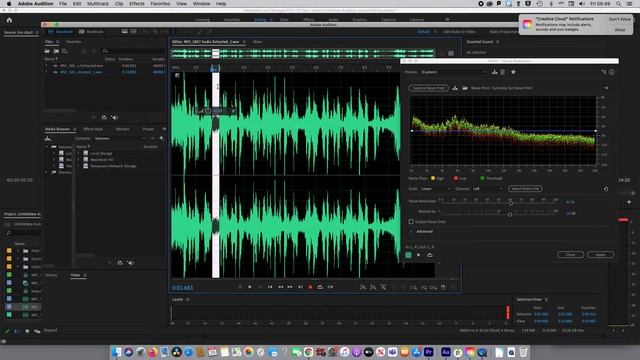640x360 pixels.
Task: Open the Channel dropdown
Action: tap(487, 189)
